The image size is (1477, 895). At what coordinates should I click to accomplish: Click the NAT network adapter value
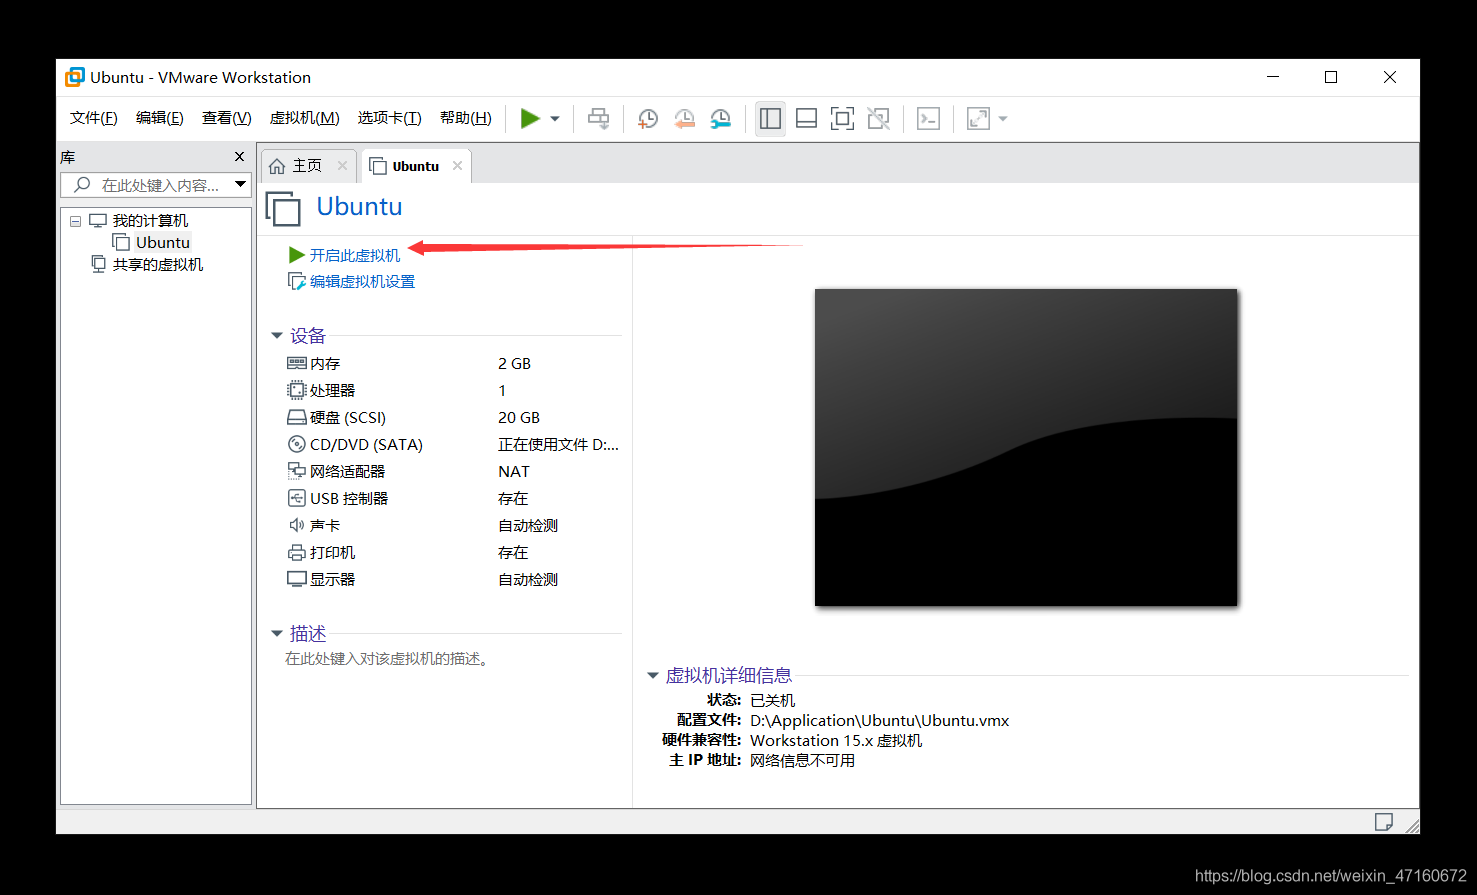514,472
